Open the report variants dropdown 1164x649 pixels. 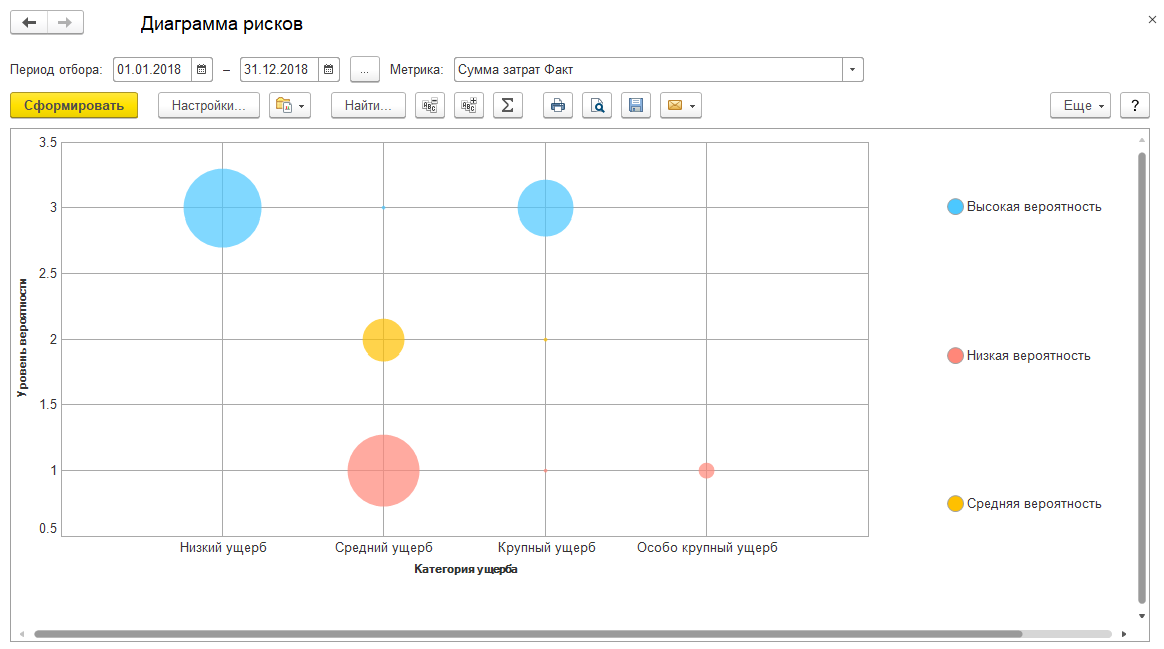pyautogui.click(x=290, y=105)
